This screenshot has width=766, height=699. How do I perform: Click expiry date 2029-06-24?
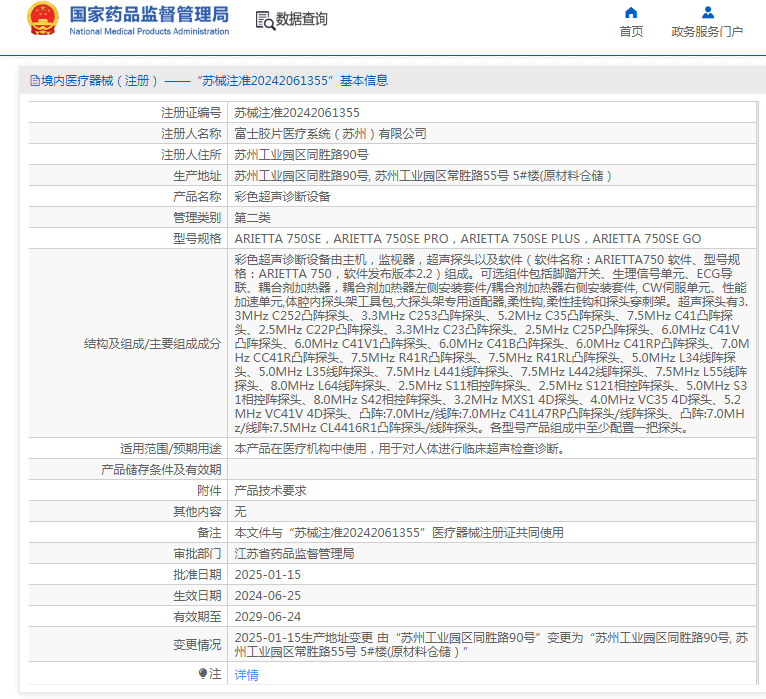pyautogui.click(x=268, y=617)
